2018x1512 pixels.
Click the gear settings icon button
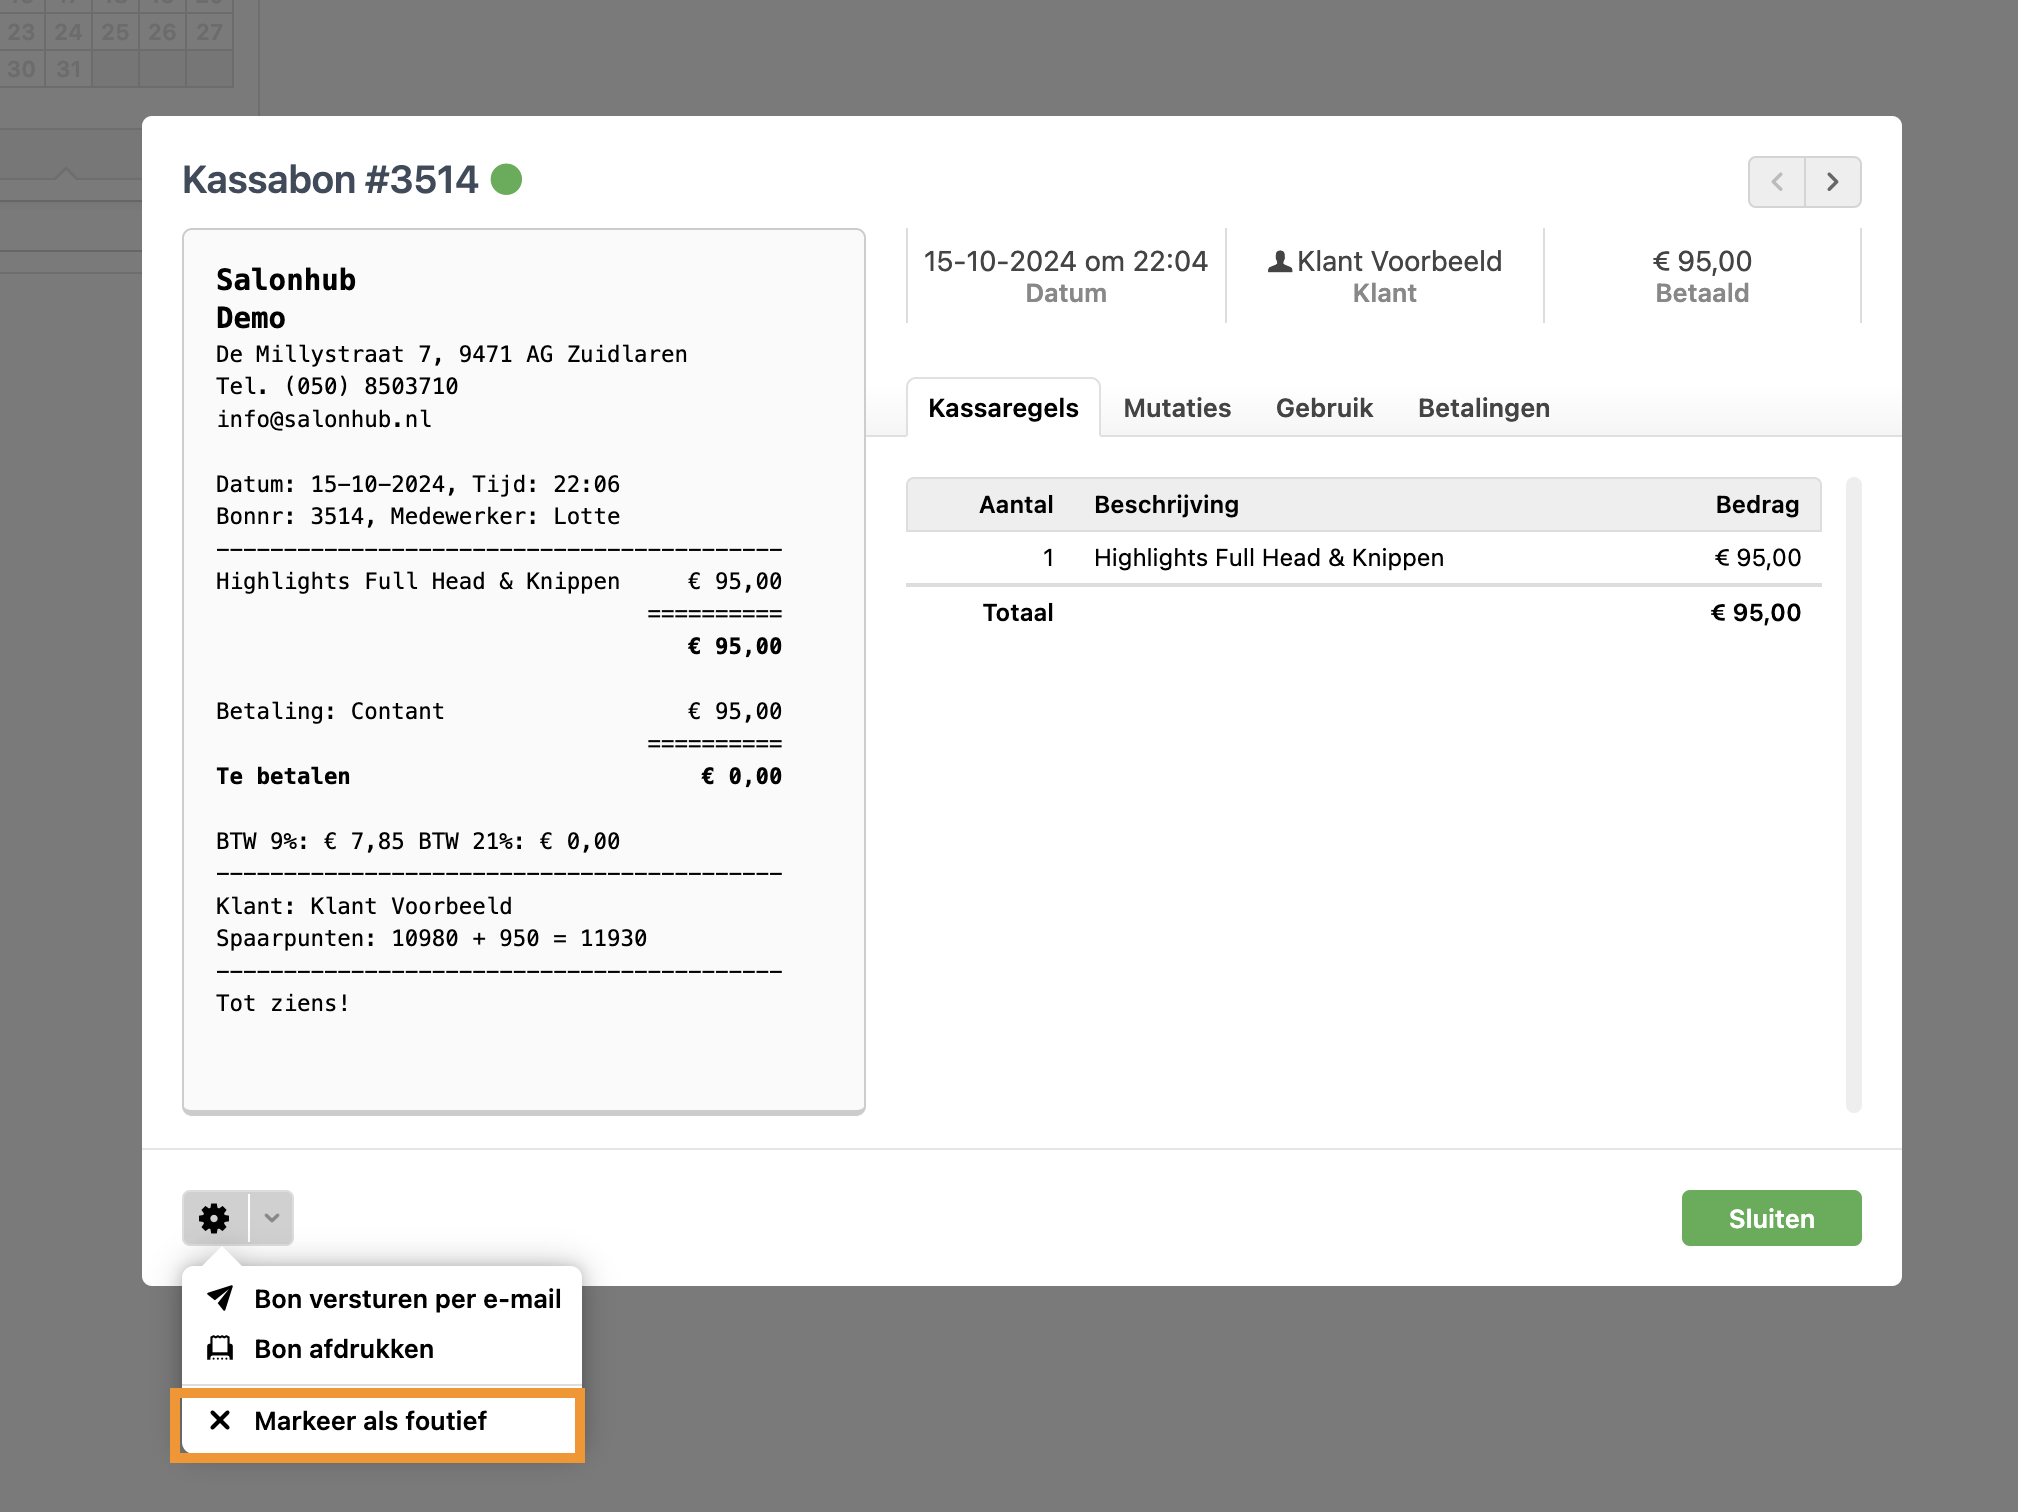tap(214, 1218)
